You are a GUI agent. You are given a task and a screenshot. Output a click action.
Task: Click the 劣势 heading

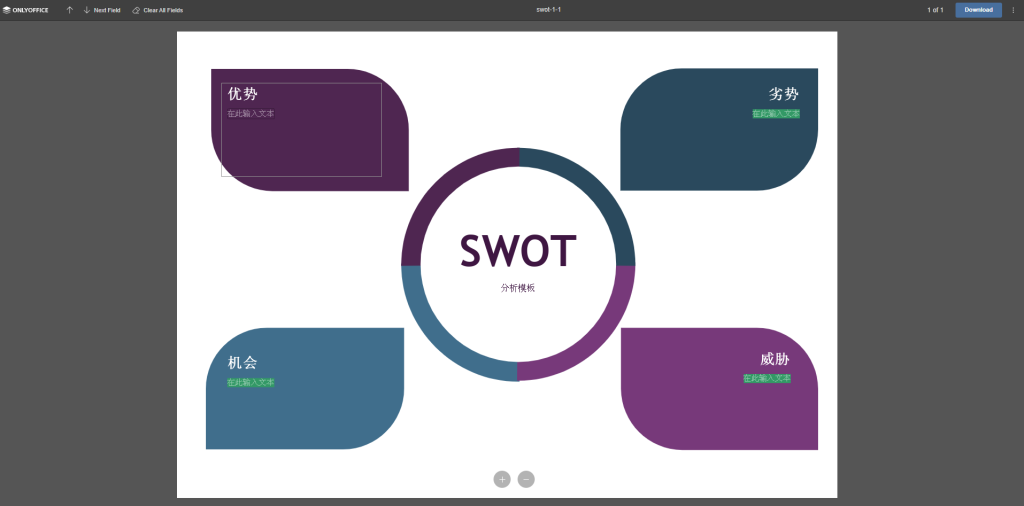[783, 94]
